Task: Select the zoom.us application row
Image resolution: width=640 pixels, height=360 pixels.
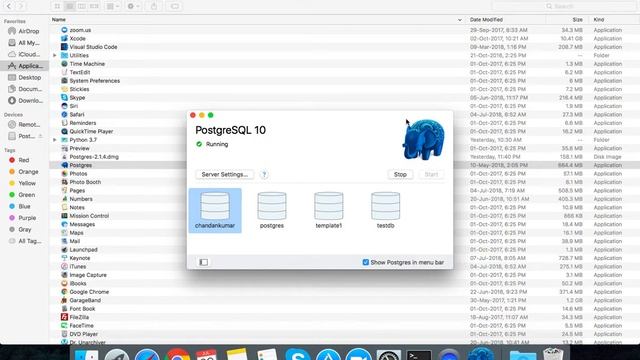Action: tap(344, 30)
